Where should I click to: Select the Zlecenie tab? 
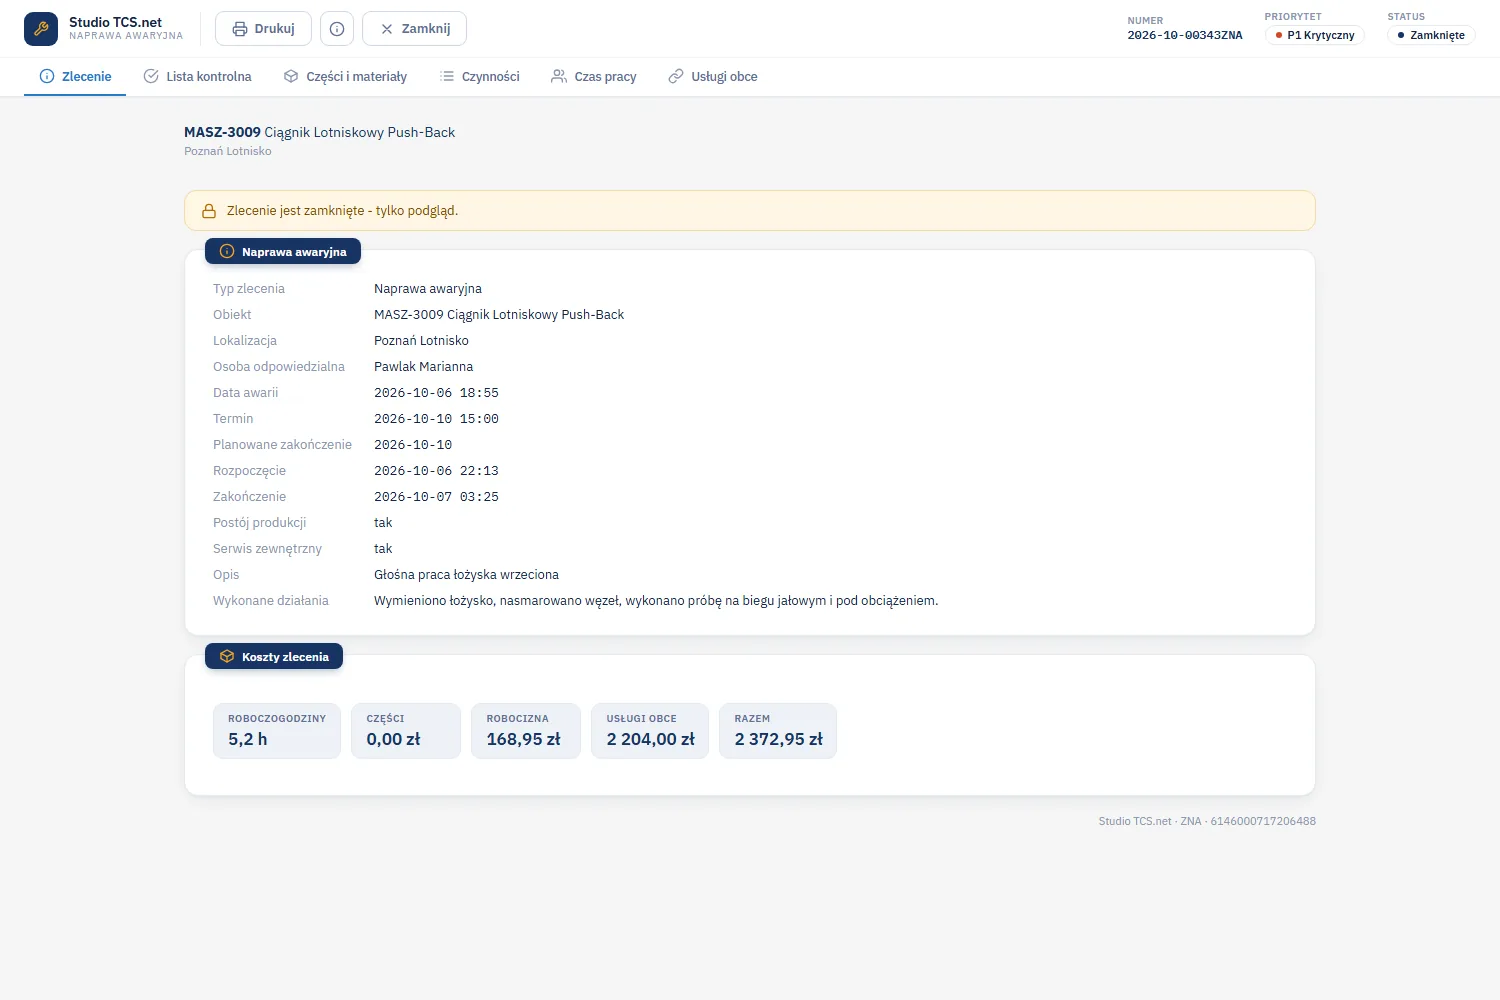pyautogui.click(x=75, y=76)
